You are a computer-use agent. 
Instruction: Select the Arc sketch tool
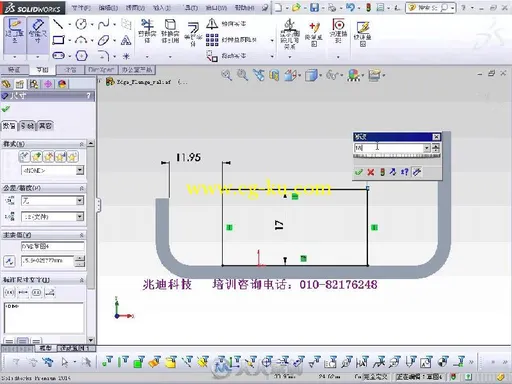click(x=81, y=40)
